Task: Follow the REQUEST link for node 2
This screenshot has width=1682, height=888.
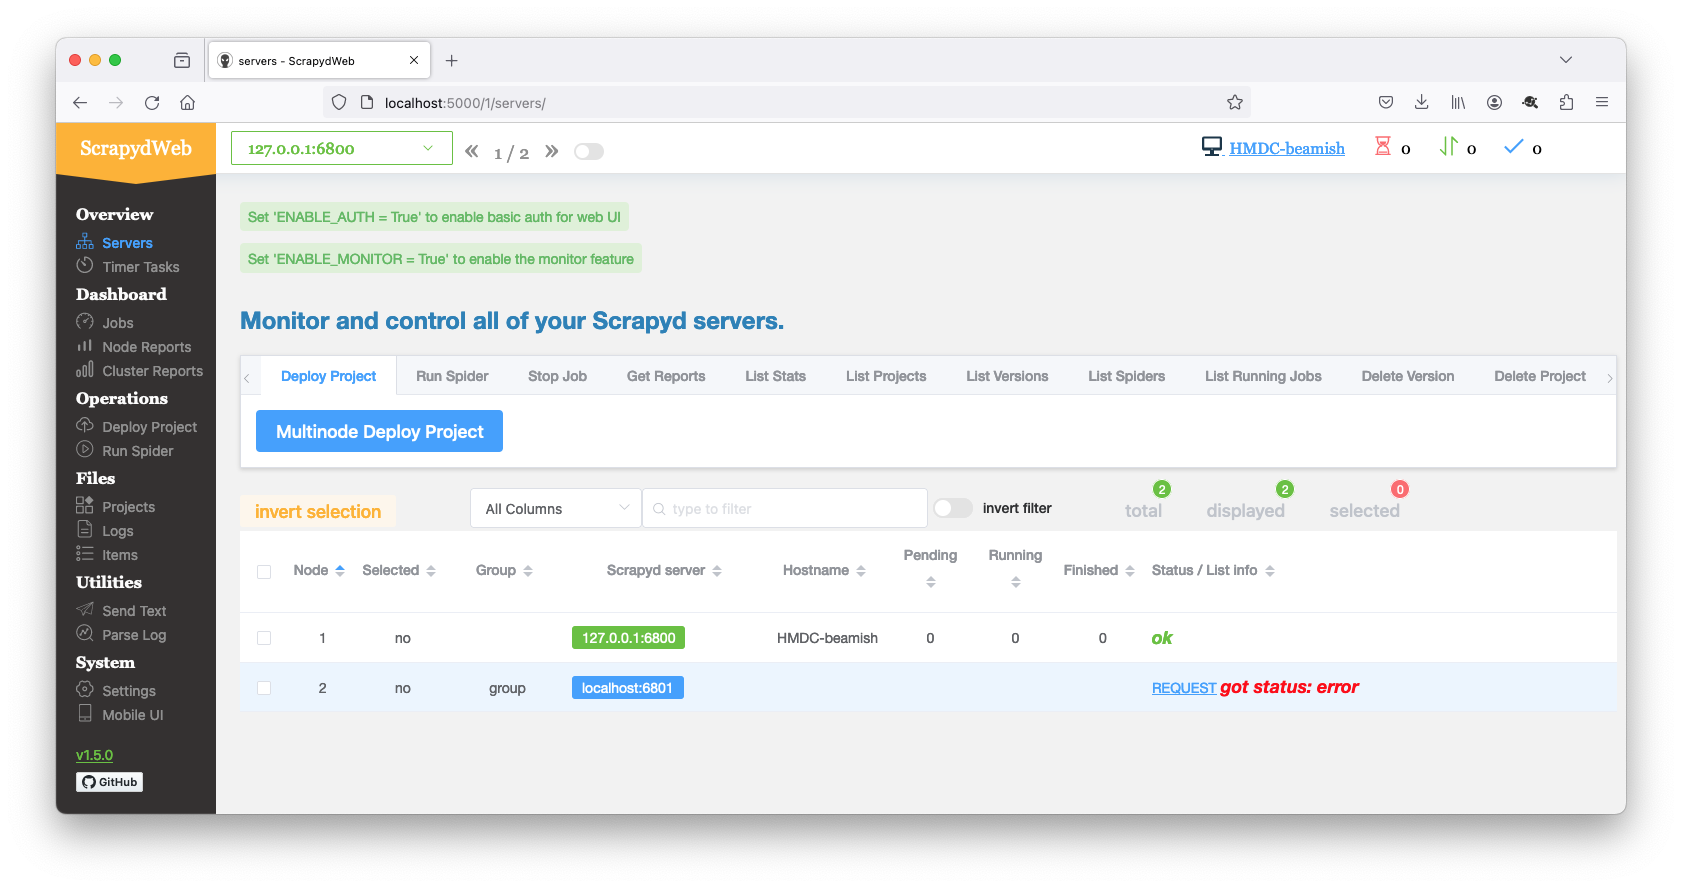Action: pyautogui.click(x=1183, y=688)
